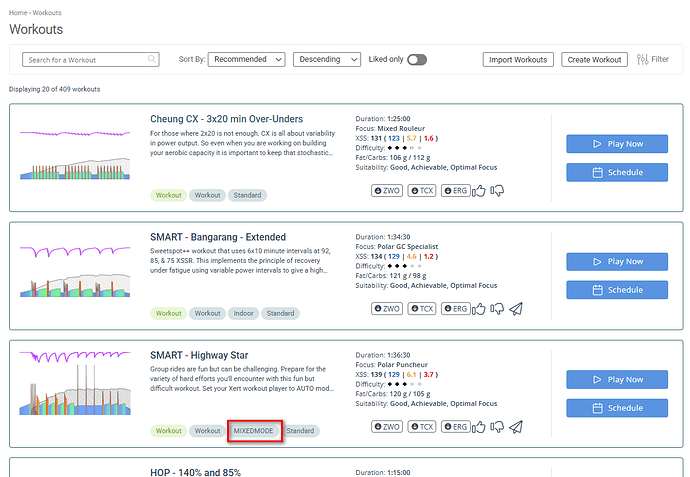
Task: Thumbs up the SMART - Highway Star workout
Action: pyautogui.click(x=481, y=426)
